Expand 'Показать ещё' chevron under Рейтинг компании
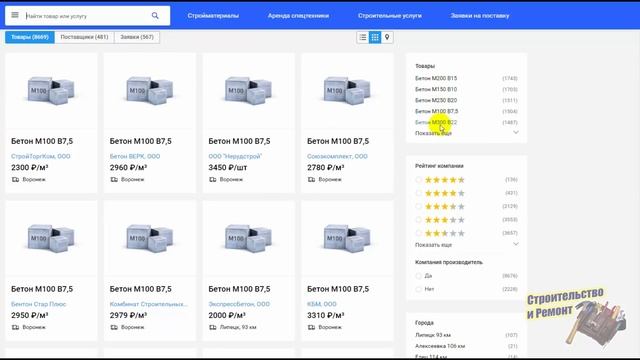The height and width of the screenshot is (360, 640). point(516,244)
